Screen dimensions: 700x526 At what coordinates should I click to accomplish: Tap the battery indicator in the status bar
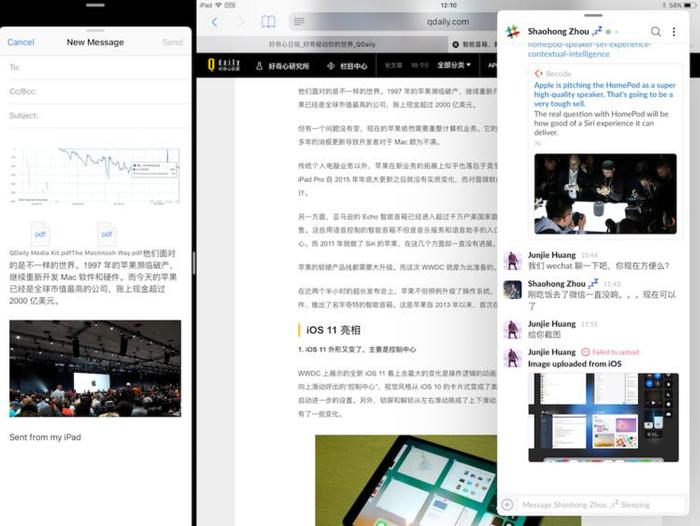click(x=690, y=5)
